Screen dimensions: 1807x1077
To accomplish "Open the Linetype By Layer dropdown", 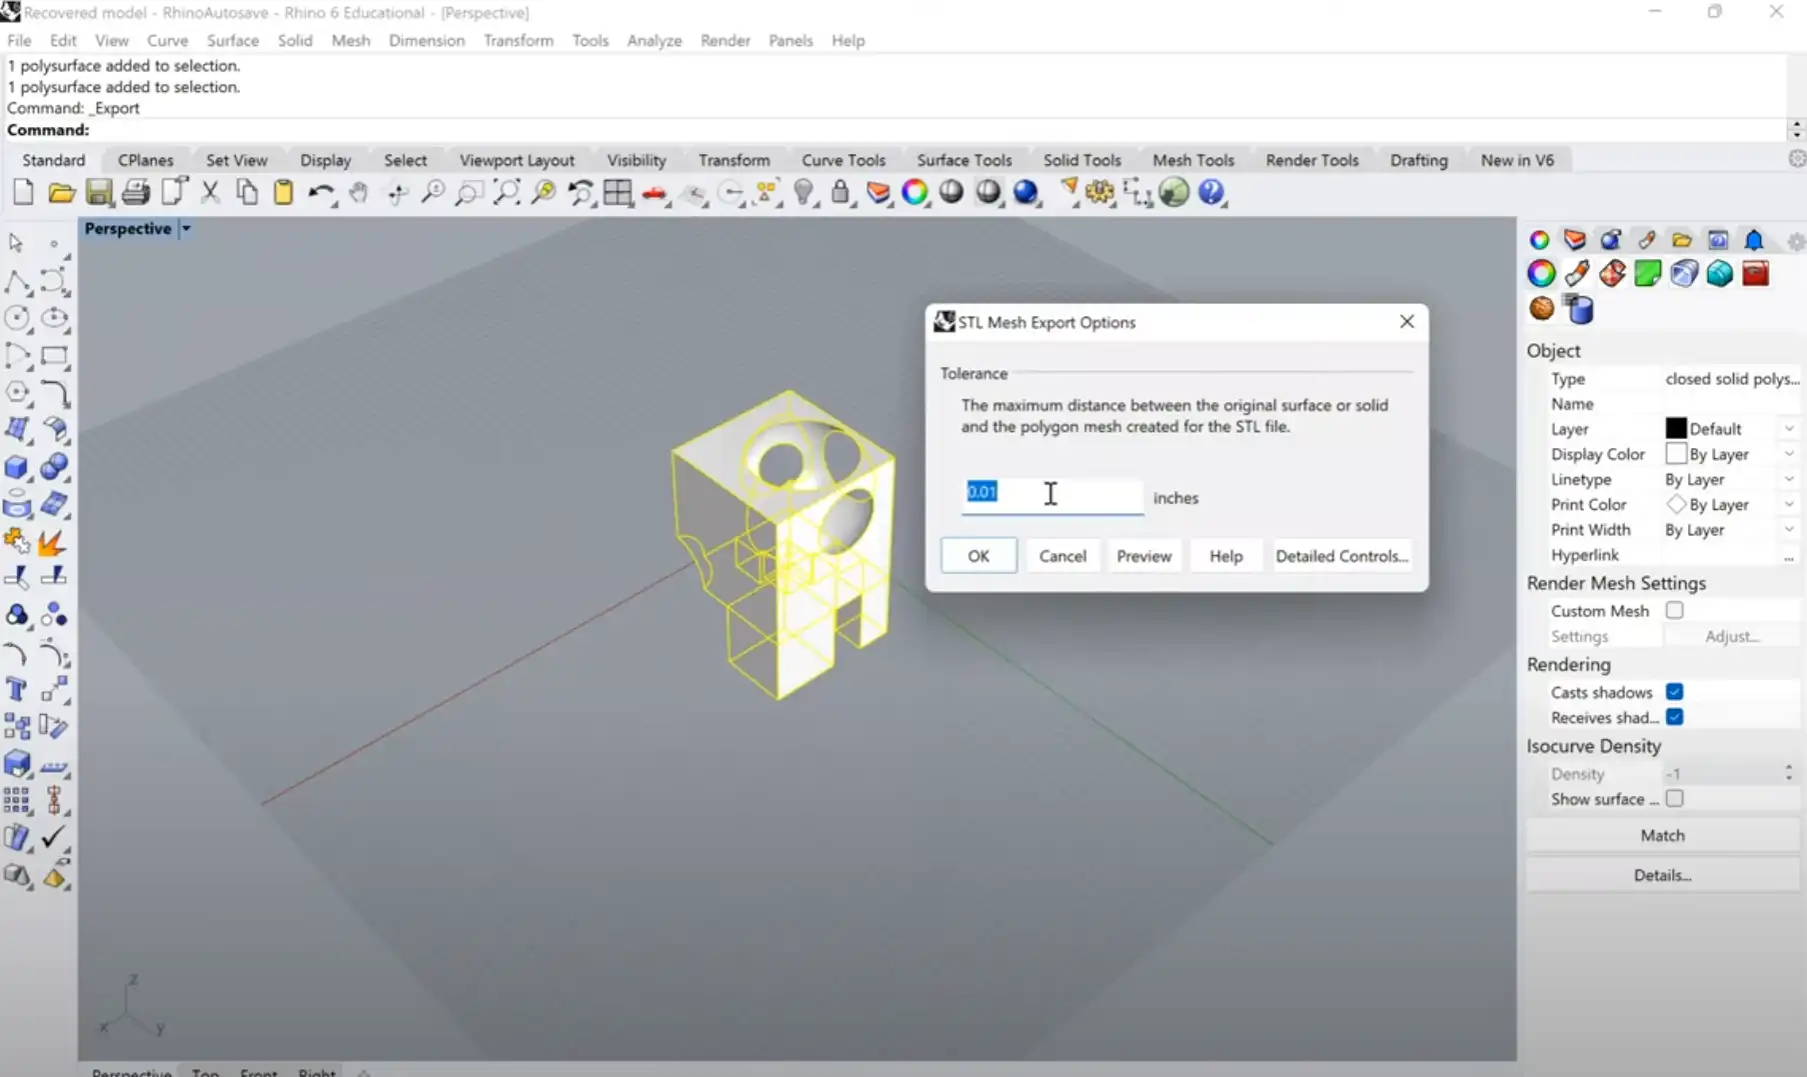I will (1788, 479).
